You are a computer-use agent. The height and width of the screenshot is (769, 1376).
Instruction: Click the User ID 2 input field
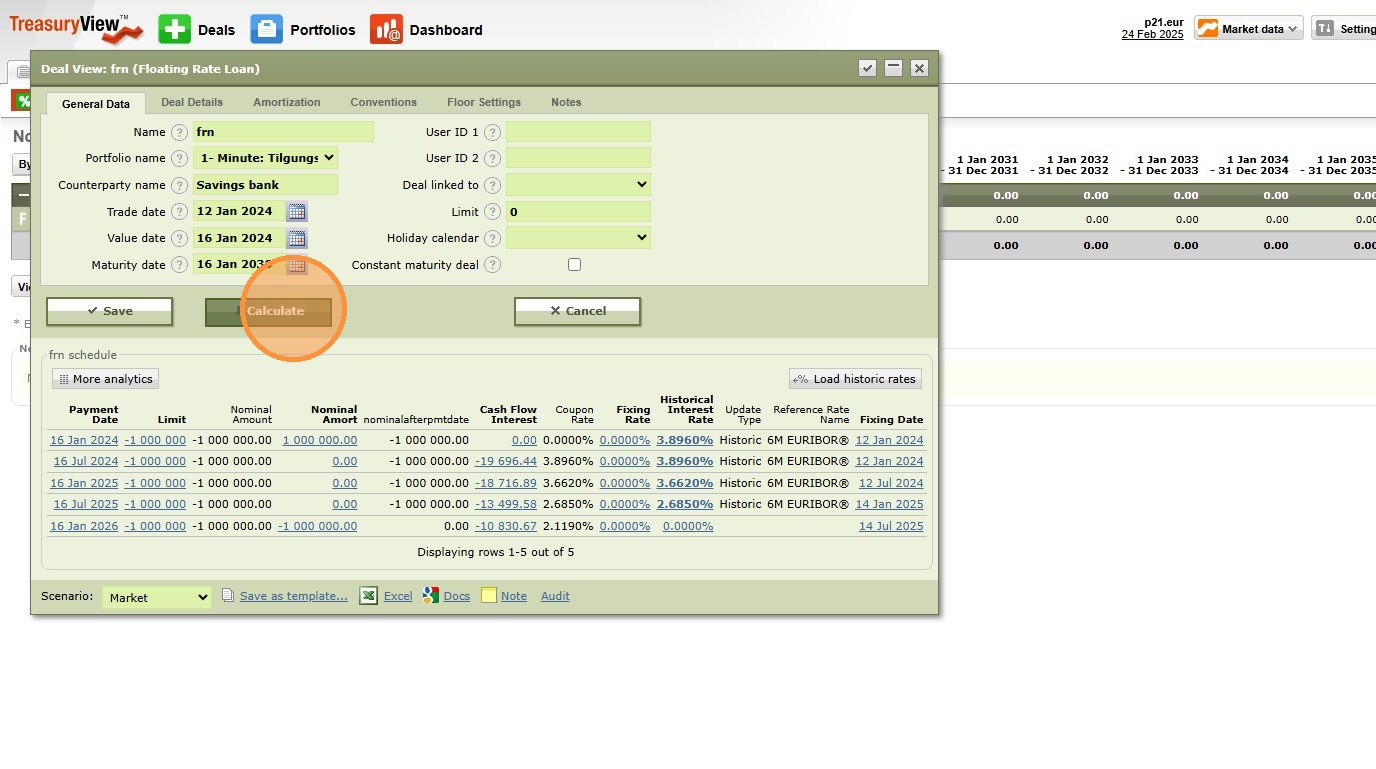pyautogui.click(x=578, y=158)
